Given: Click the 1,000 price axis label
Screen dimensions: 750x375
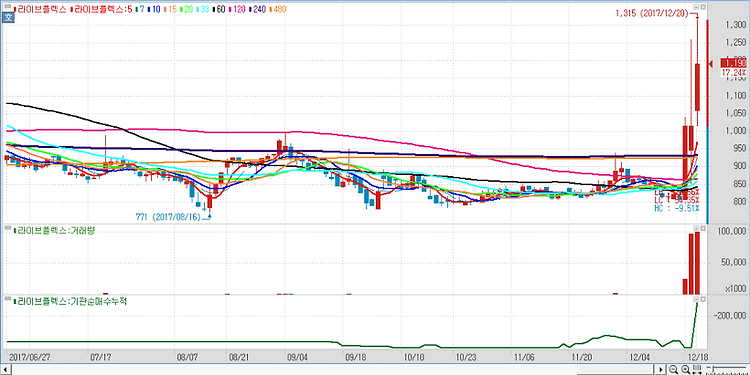Looking at the screenshot, I should pos(735,131).
